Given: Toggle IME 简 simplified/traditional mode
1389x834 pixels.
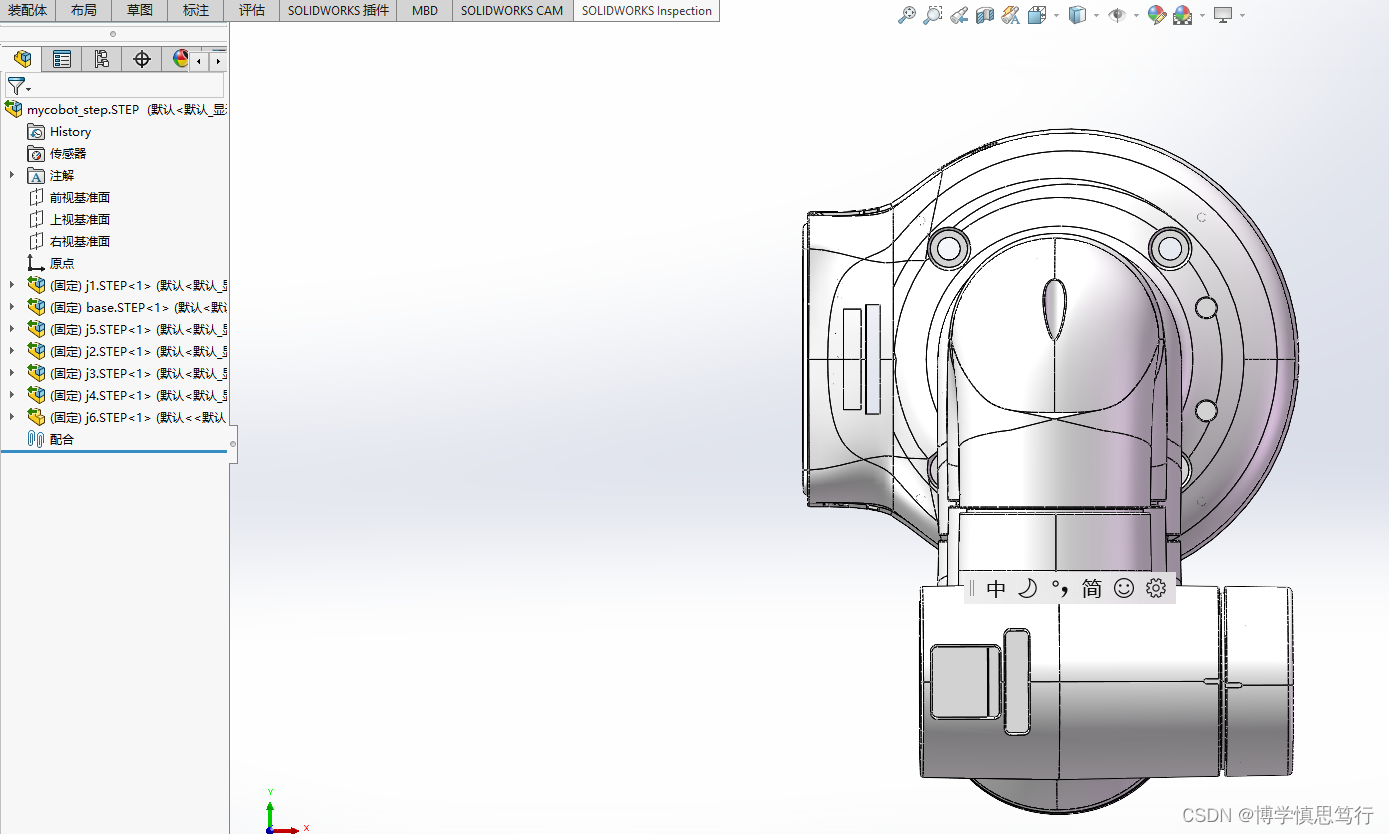Looking at the screenshot, I should pyautogui.click(x=1092, y=589).
